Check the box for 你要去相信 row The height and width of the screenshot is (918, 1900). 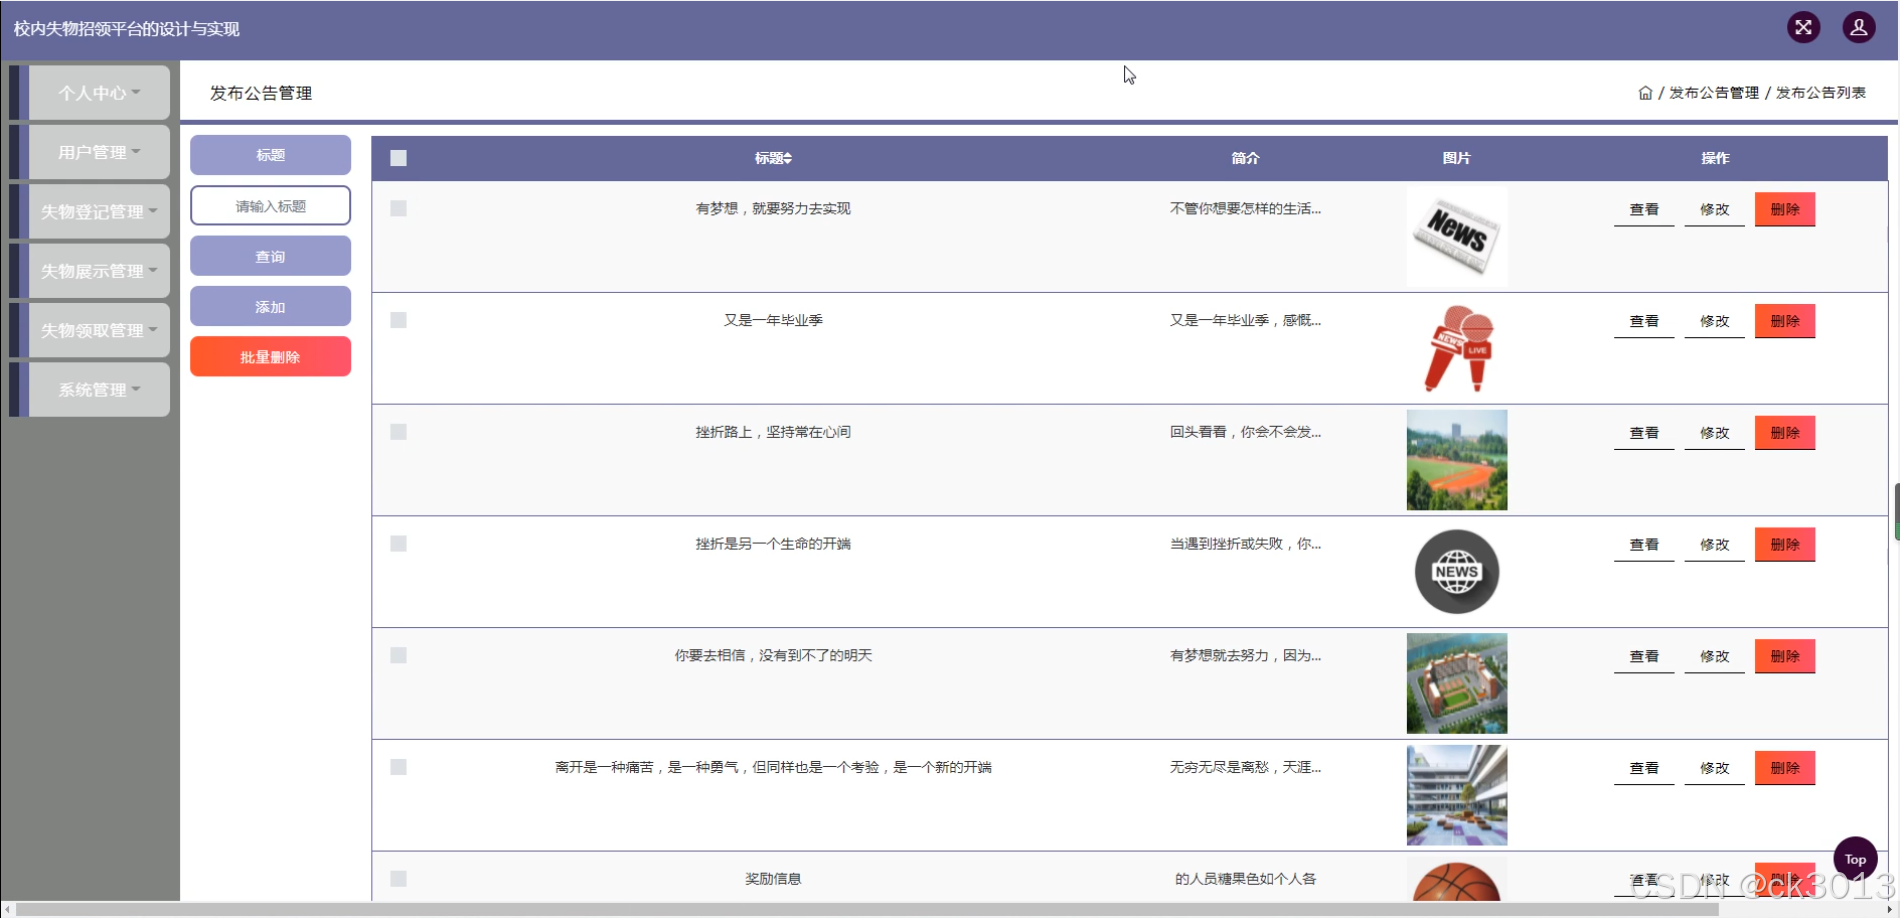398,655
